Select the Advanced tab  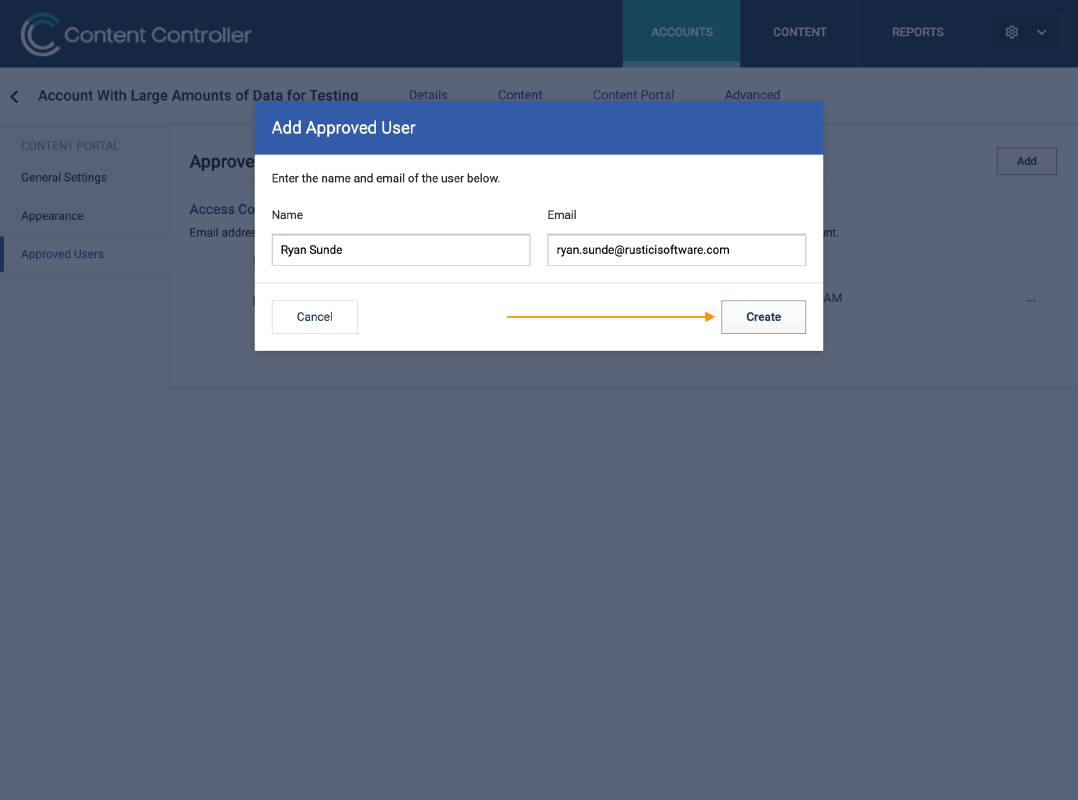[752, 95]
